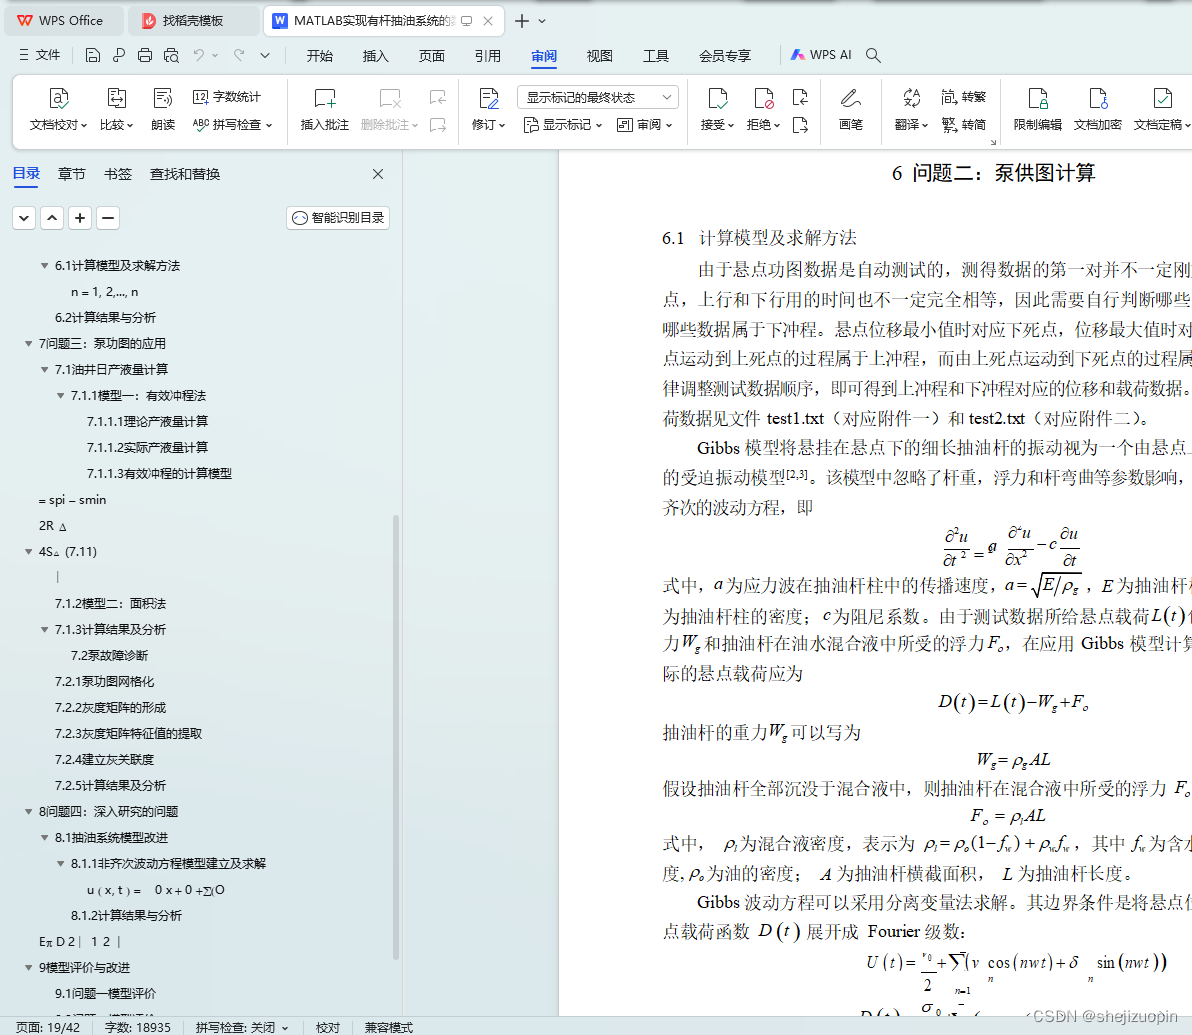Click the expand level plus button in outline
The width and height of the screenshot is (1192, 1035).
pyautogui.click(x=80, y=218)
